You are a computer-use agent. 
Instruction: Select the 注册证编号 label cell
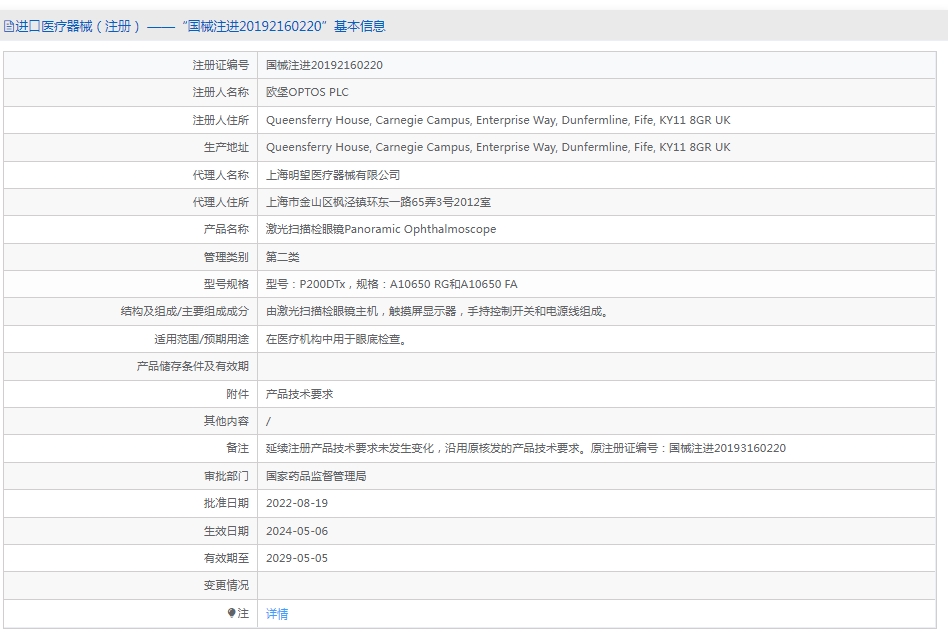(221, 65)
